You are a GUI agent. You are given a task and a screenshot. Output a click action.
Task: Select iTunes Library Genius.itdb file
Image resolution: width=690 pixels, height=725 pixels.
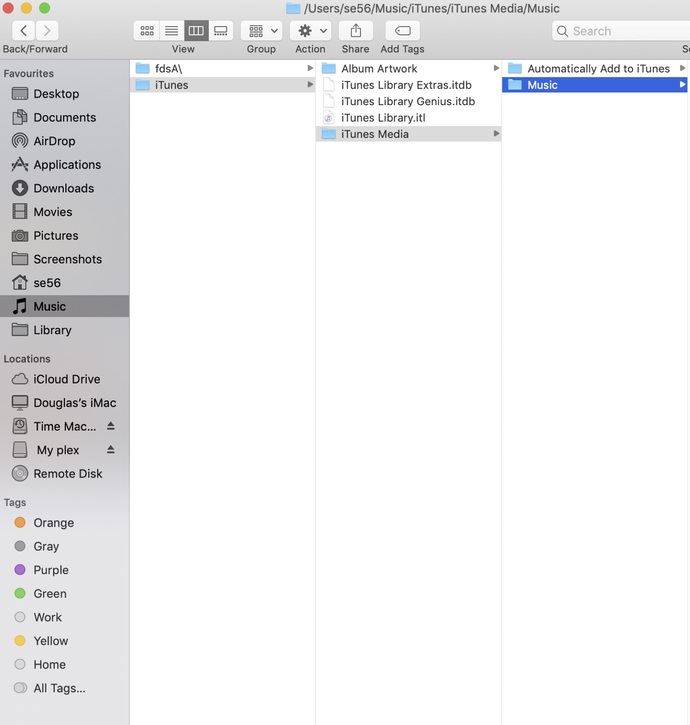[408, 101]
